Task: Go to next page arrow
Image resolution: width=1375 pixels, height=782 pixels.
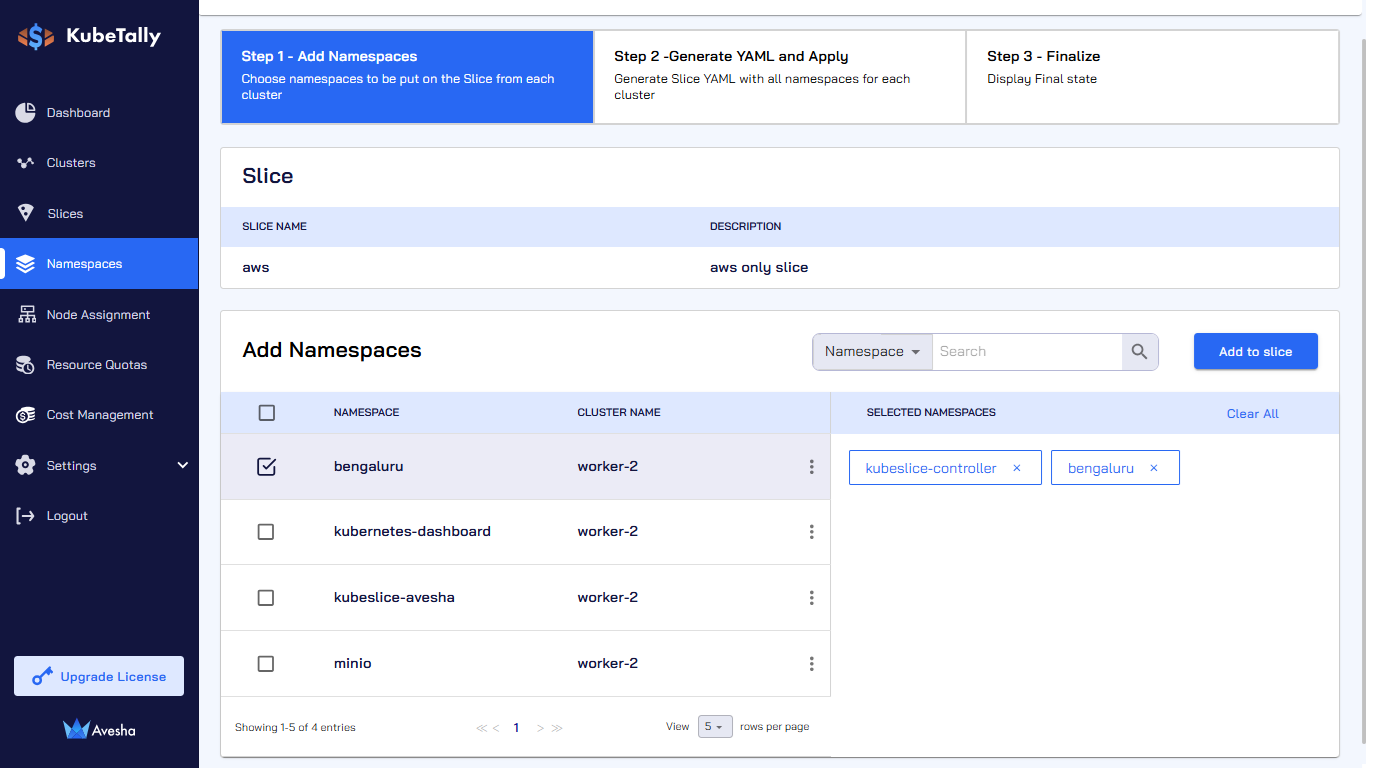Action: (540, 728)
